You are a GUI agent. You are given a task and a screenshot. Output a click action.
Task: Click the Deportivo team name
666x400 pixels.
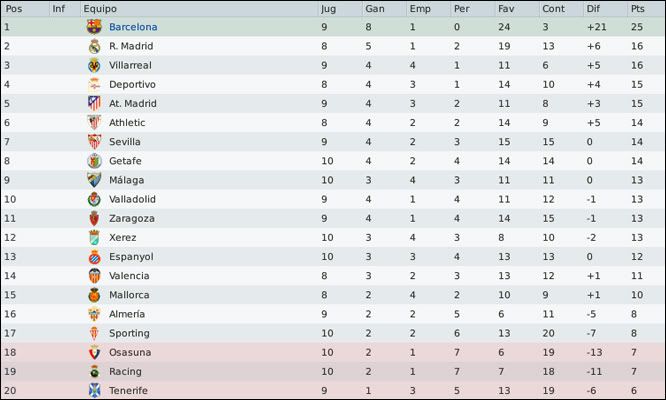pyautogui.click(x=132, y=84)
